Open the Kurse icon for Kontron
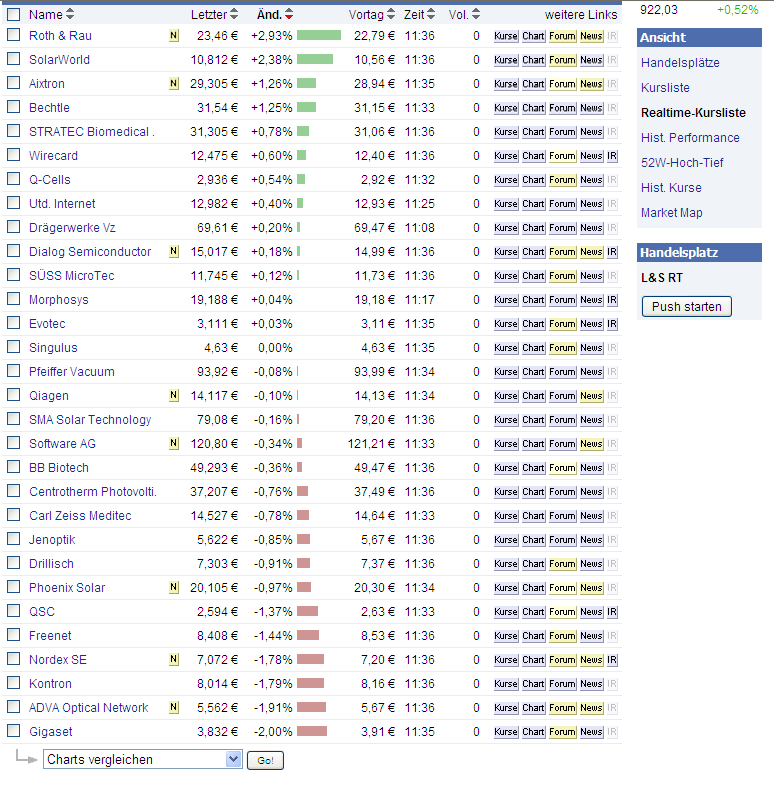Image resolution: width=774 pixels, height=785 pixels. tap(506, 684)
